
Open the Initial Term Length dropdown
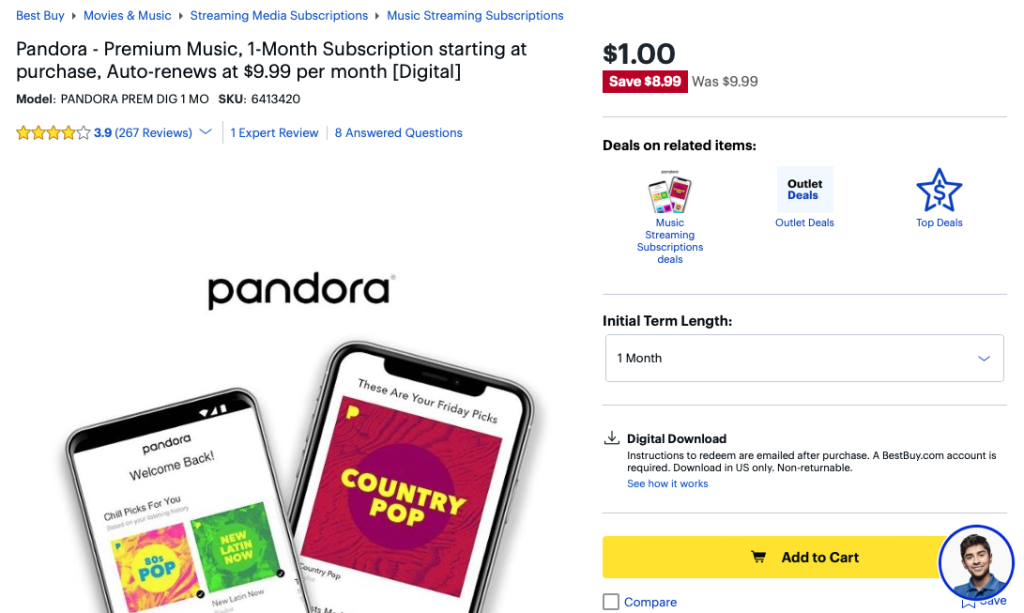[x=804, y=358]
